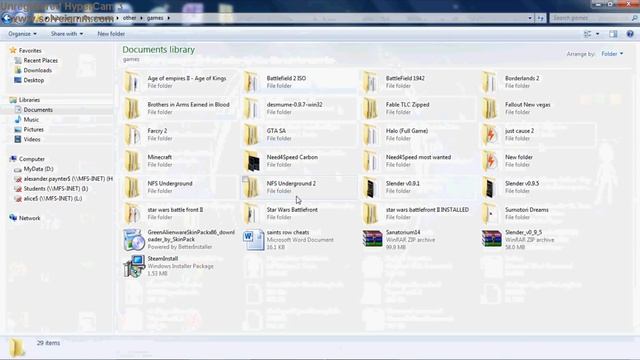Image resolution: width=640 pixels, height=360 pixels.
Task: Select Network in navigation pane
Action: point(29,218)
